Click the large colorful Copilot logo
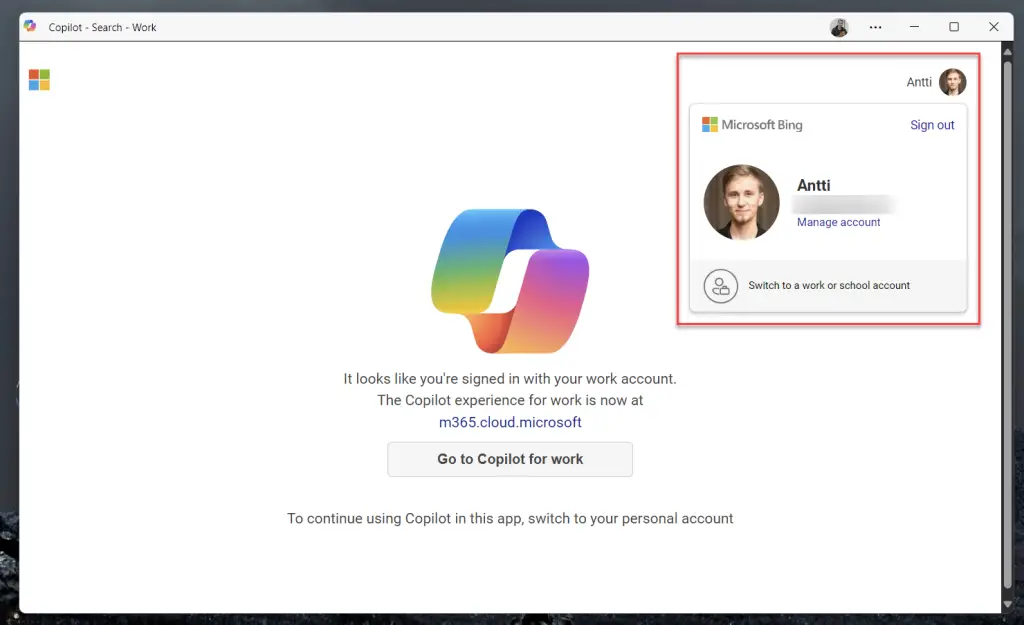This screenshot has width=1024, height=625. tap(510, 281)
